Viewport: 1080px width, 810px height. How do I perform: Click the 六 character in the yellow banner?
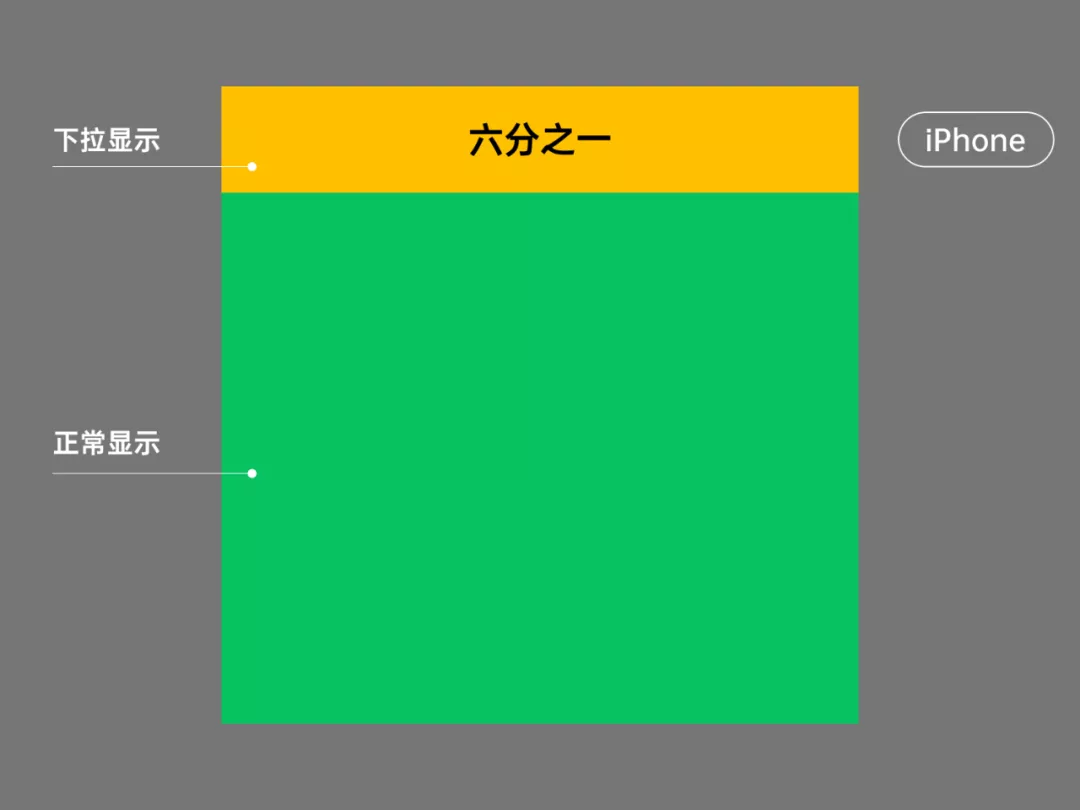pos(486,141)
